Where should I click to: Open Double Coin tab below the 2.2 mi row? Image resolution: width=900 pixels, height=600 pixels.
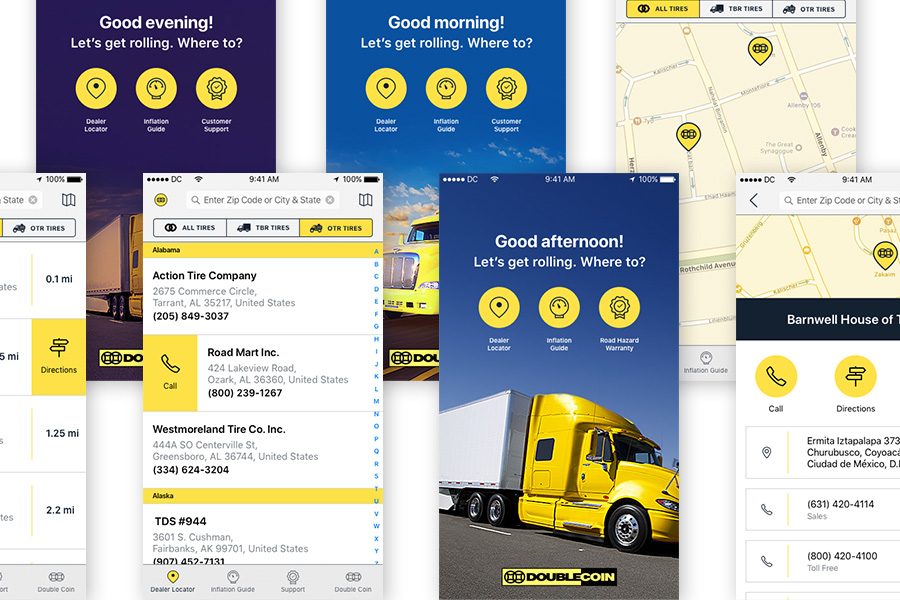pyautogui.click(x=56, y=582)
